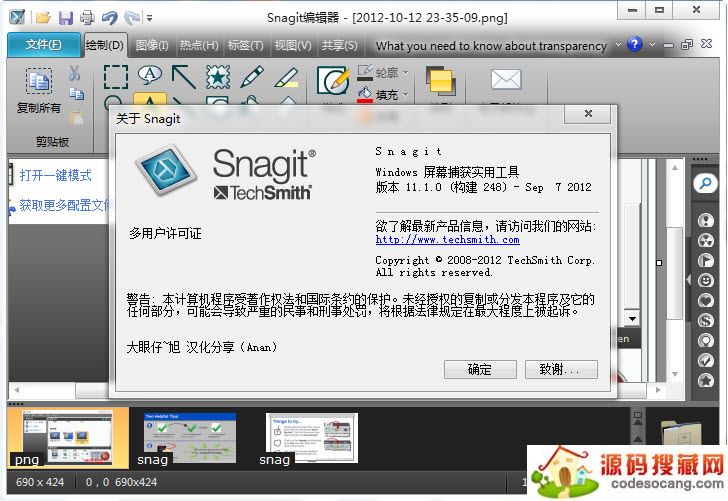Activate the Highlighter tool
Screen dimensions: 728x501
click(x=286, y=76)
